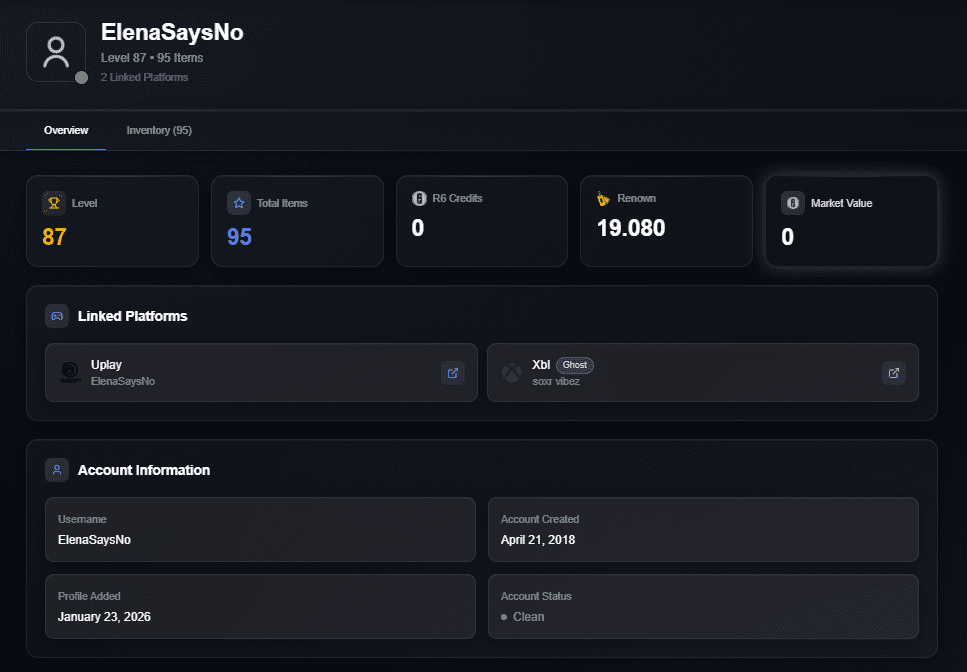Viewport: 967px width, 672px height.
Task: Click the Linked Platforms controller icon
Action: coord(57,316)
